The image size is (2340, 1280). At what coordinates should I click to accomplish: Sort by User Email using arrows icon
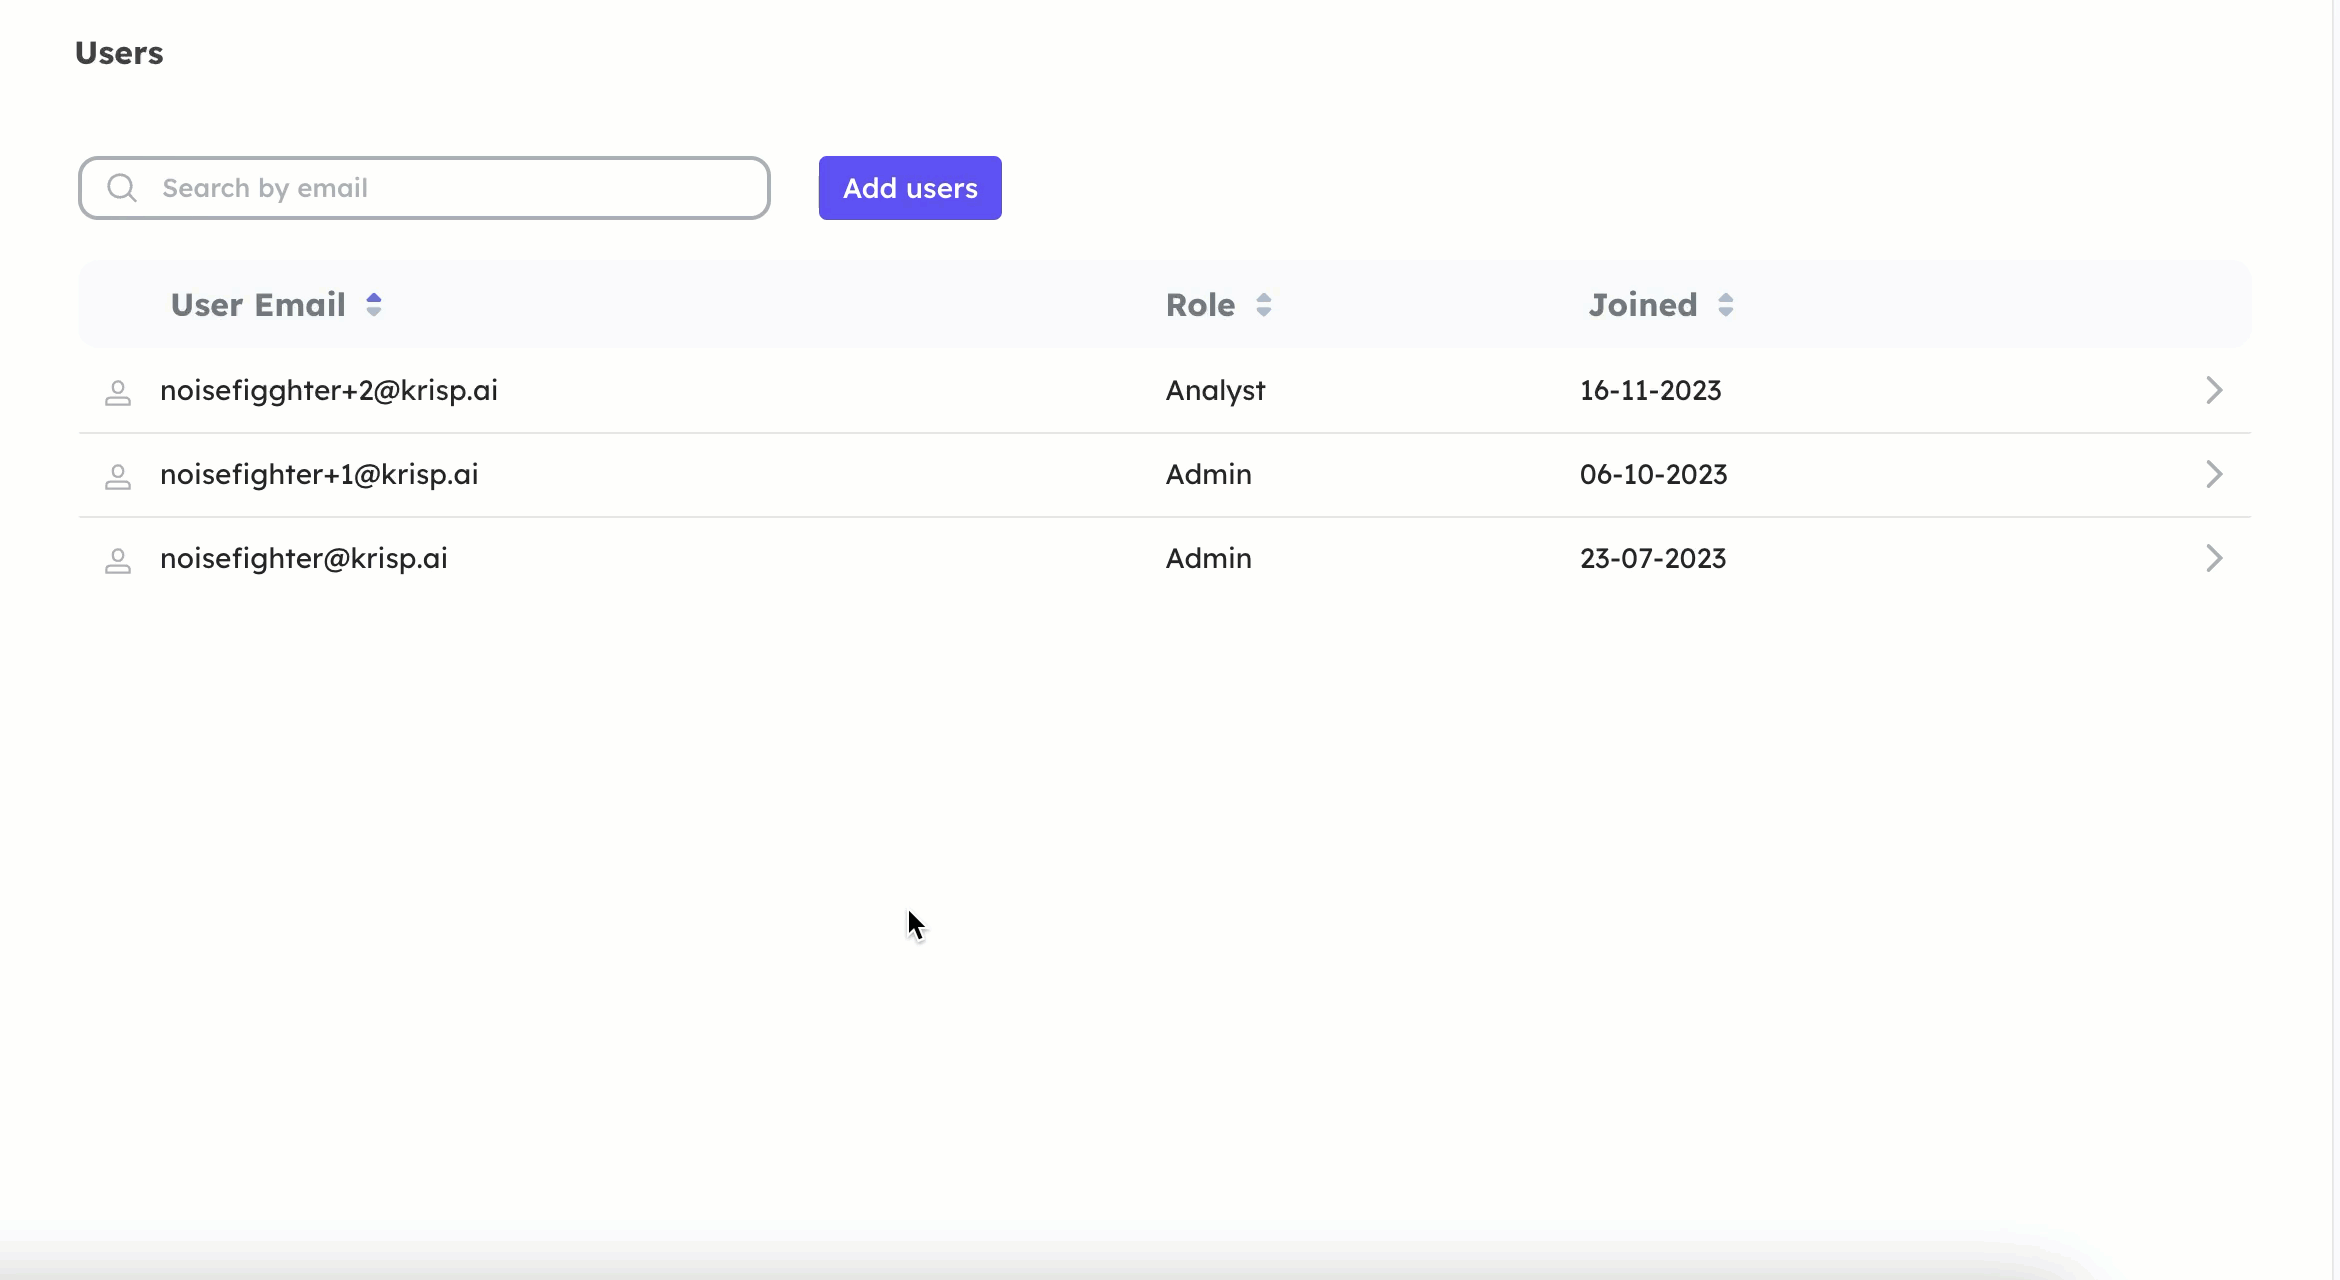(x=374, y=305)
